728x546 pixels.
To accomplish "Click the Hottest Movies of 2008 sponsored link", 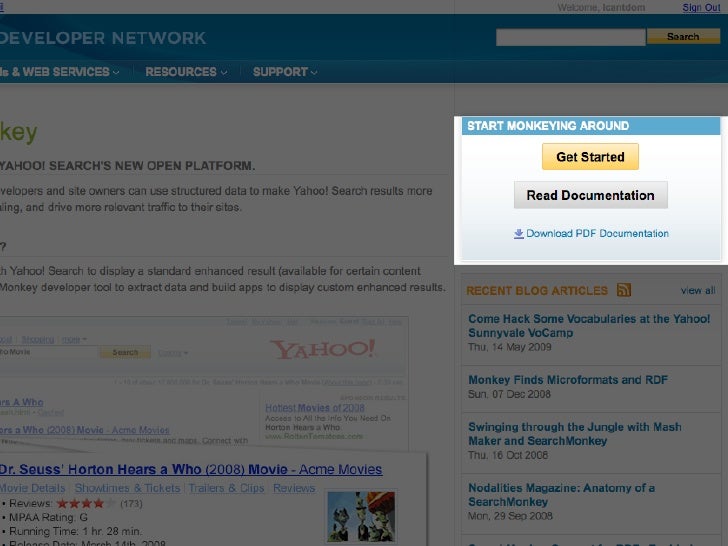I will click(315, 408).
